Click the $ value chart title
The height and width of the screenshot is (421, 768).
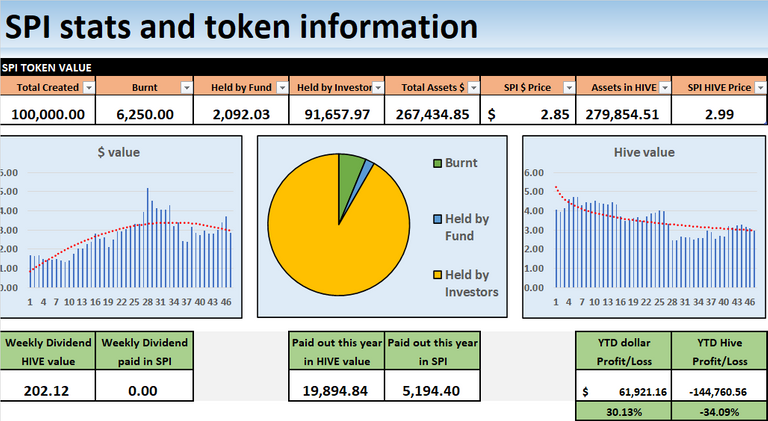pyautogui.click(x=119, y=152)
